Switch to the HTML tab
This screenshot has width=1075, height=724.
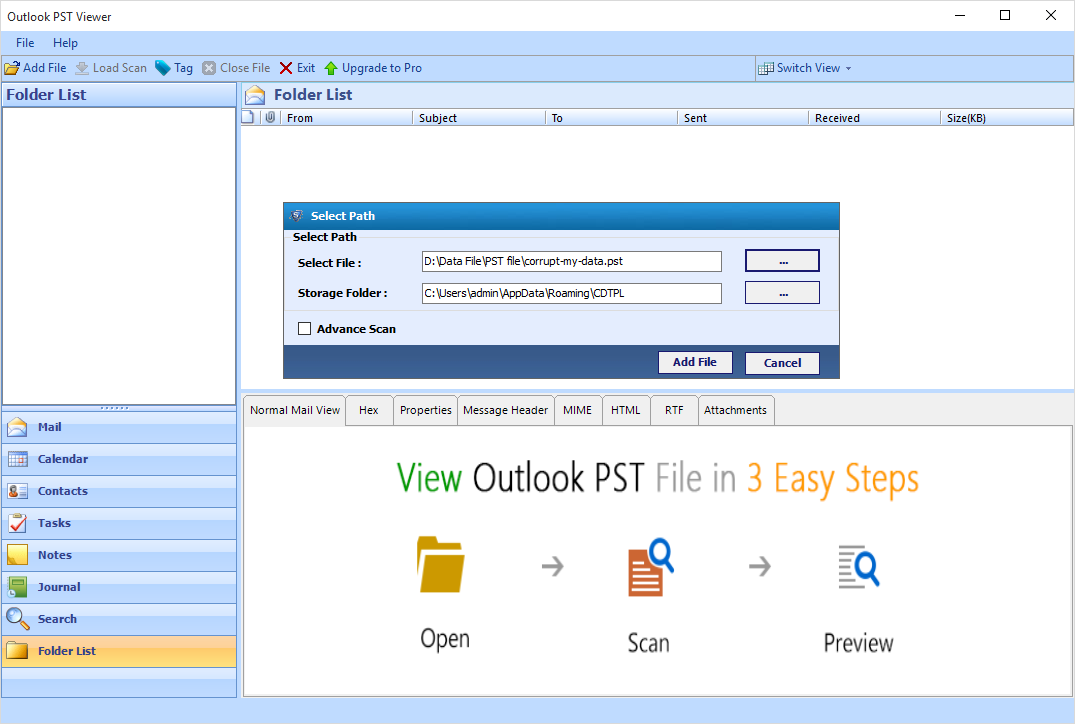click(625, 410)
